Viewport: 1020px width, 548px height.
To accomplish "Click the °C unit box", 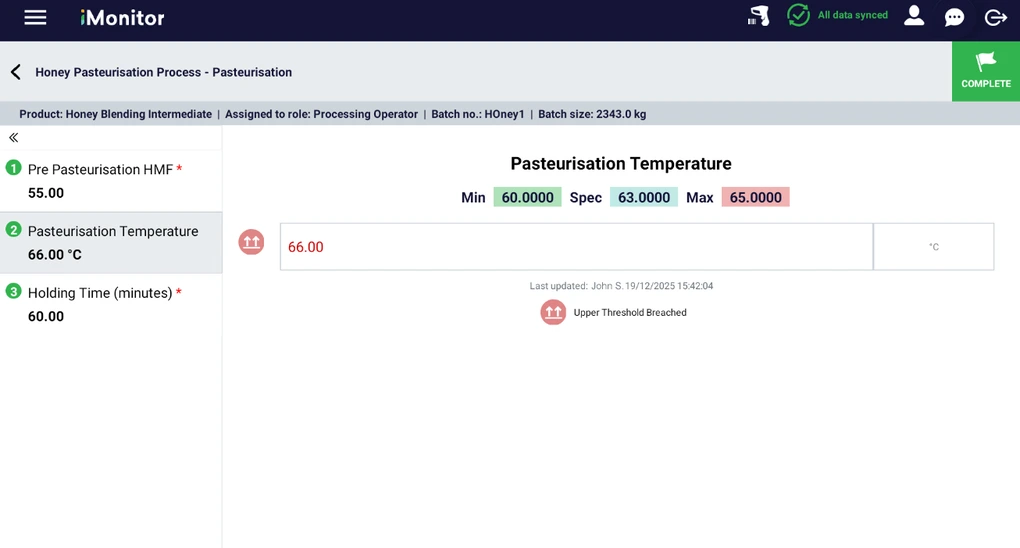I will point(933,247).
